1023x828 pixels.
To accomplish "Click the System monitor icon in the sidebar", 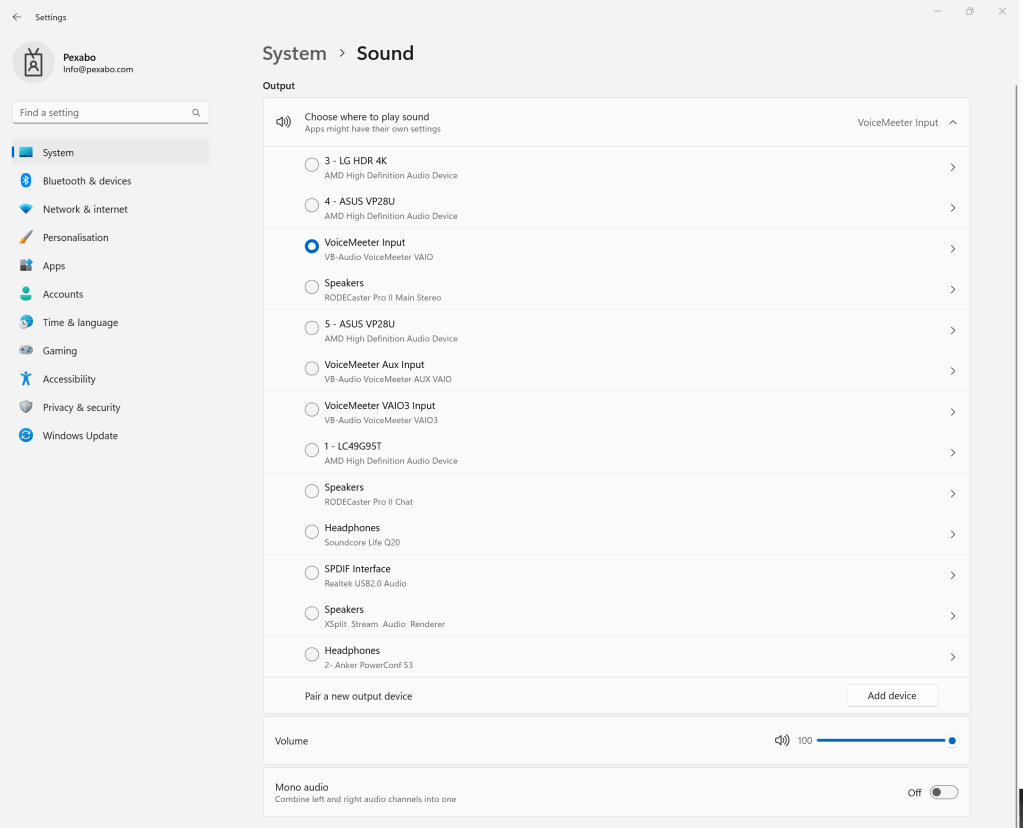I will 26,152.
